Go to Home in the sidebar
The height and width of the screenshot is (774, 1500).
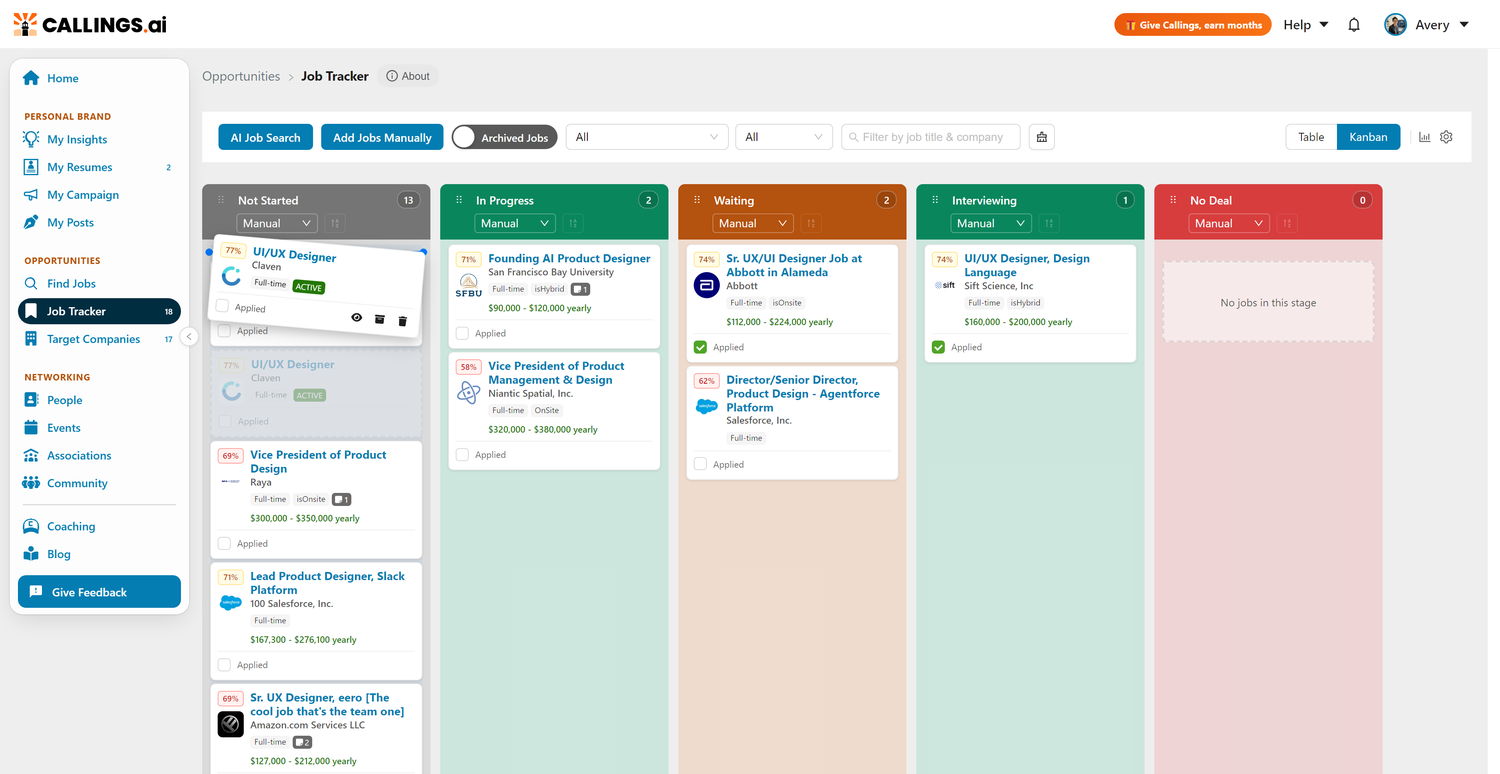(99, 78)
